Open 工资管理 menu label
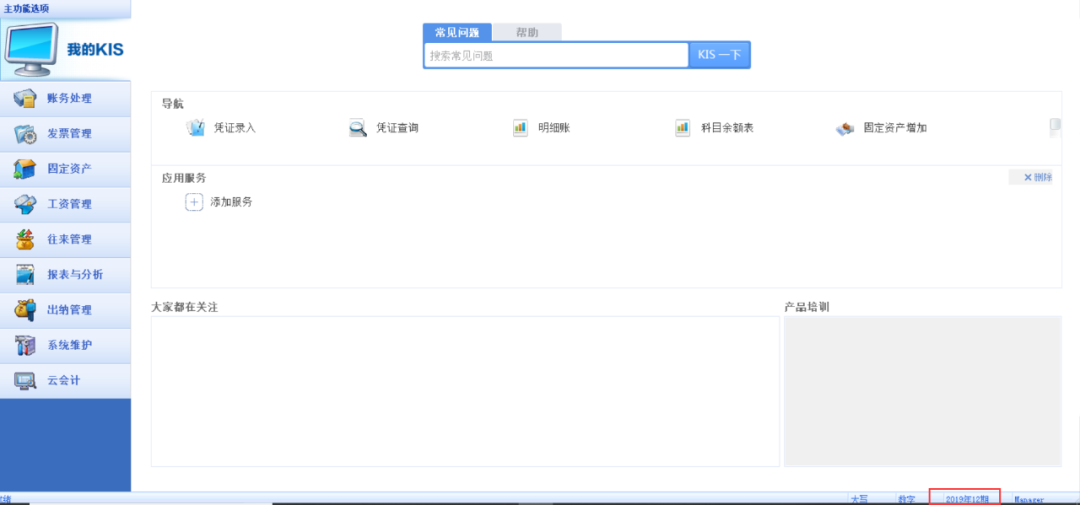The width and height of the screenshot is (1080, 505). pyautogui.click(x=69, y=204)
